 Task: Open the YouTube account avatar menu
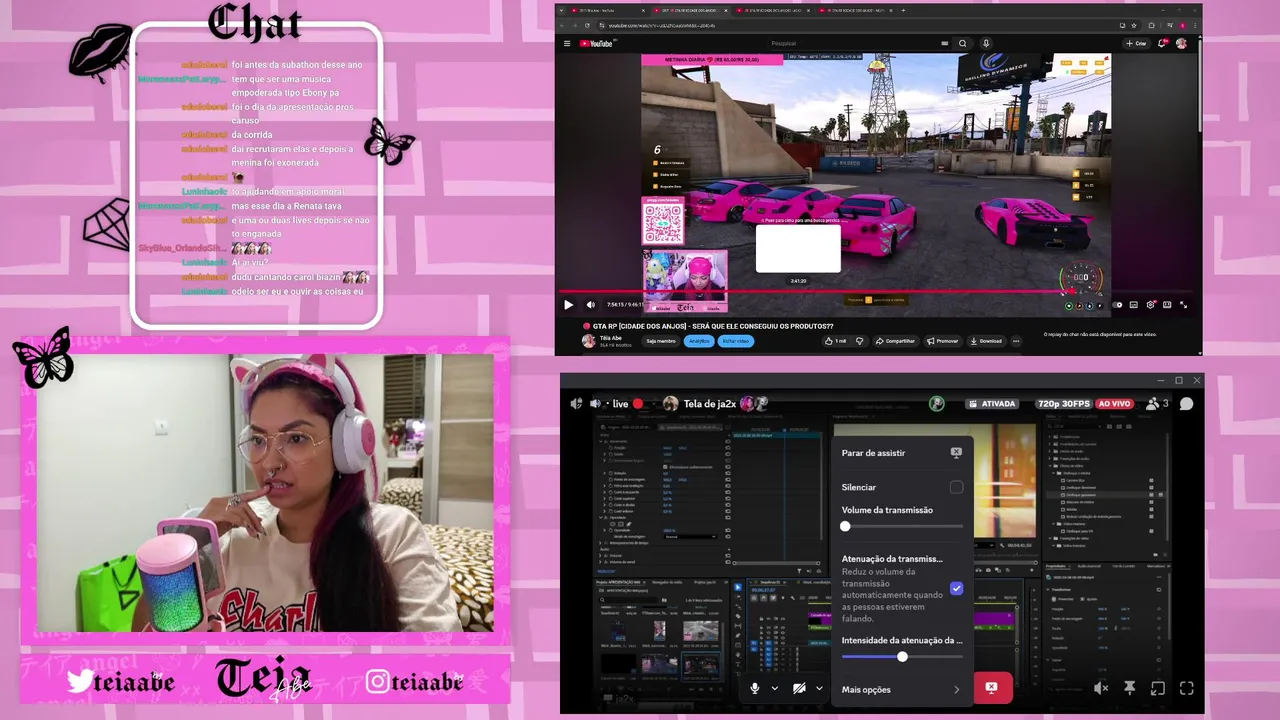[x=1181, y=43]
